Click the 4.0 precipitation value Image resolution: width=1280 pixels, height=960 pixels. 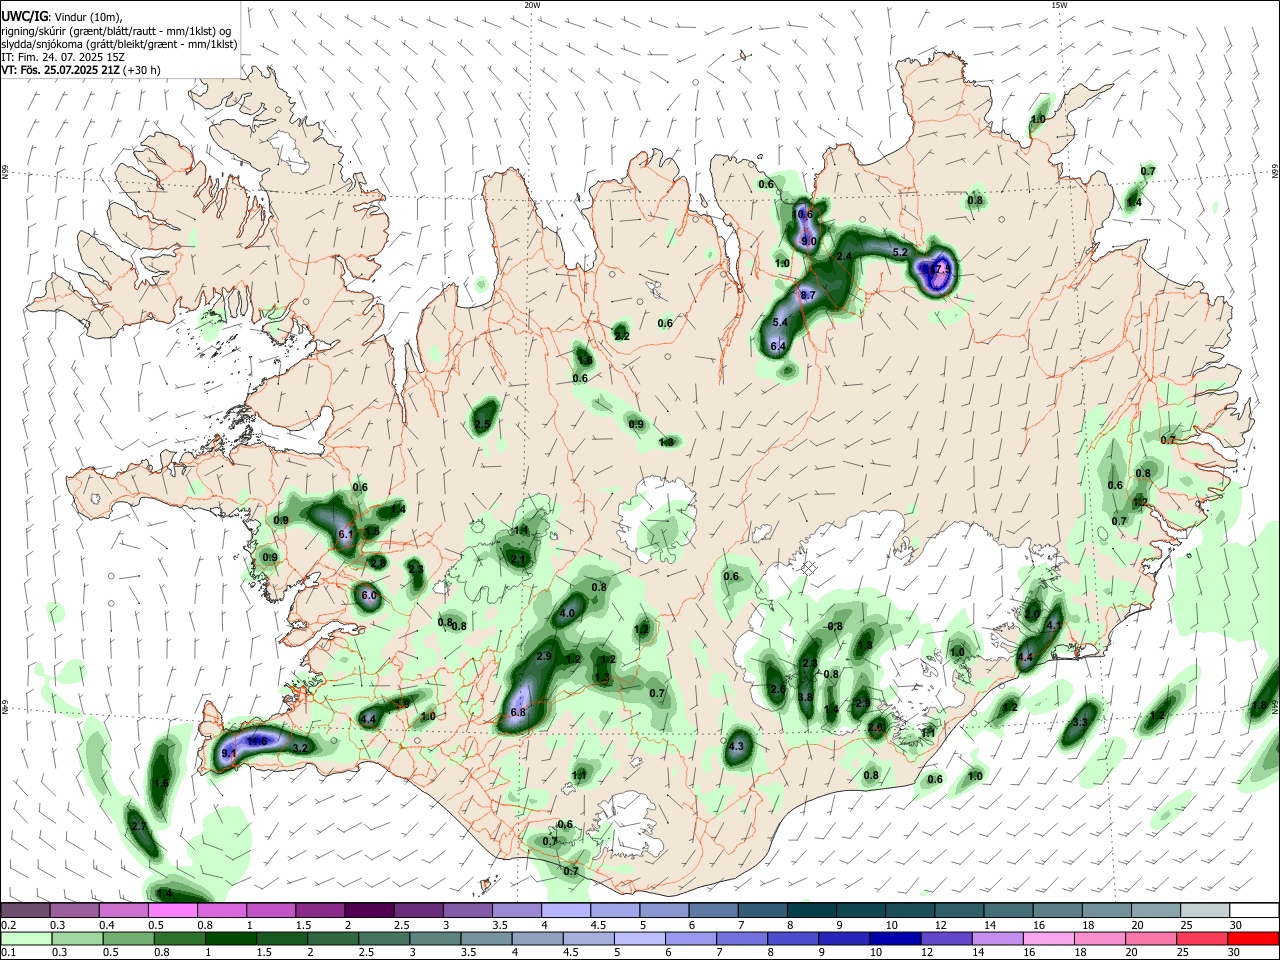point(569,613)
